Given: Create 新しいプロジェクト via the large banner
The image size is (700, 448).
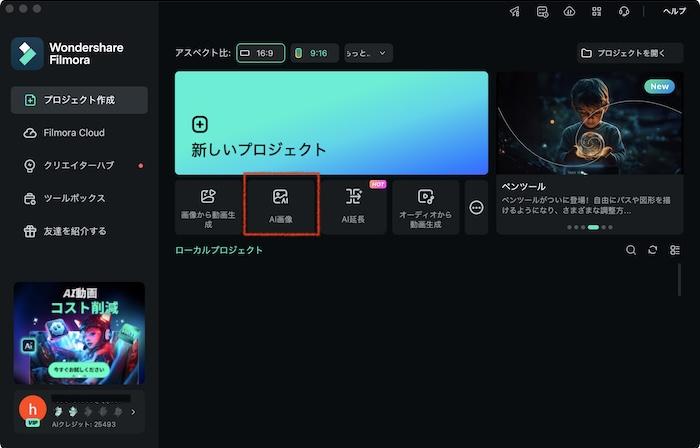Looking at the screenshot, I should [x=331, y=123].
